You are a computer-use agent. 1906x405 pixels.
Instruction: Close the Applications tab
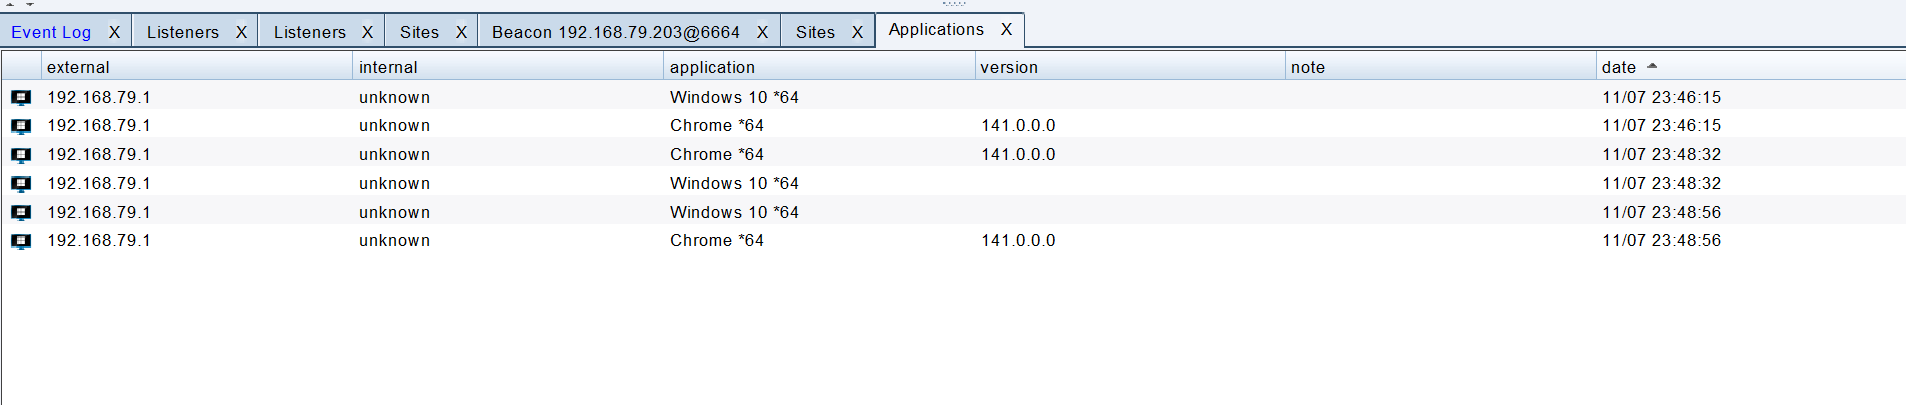(1006, 29)
